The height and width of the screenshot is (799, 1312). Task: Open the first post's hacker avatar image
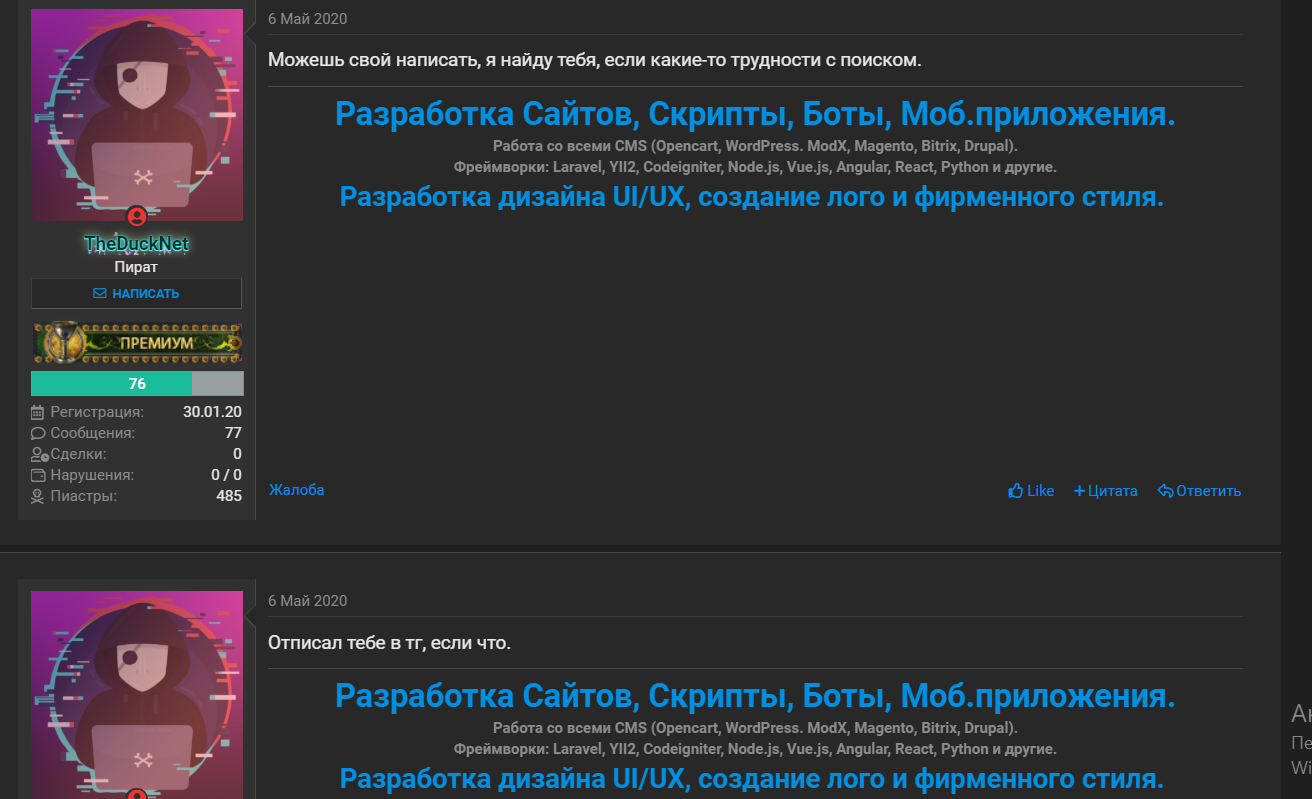pos(137,115)
